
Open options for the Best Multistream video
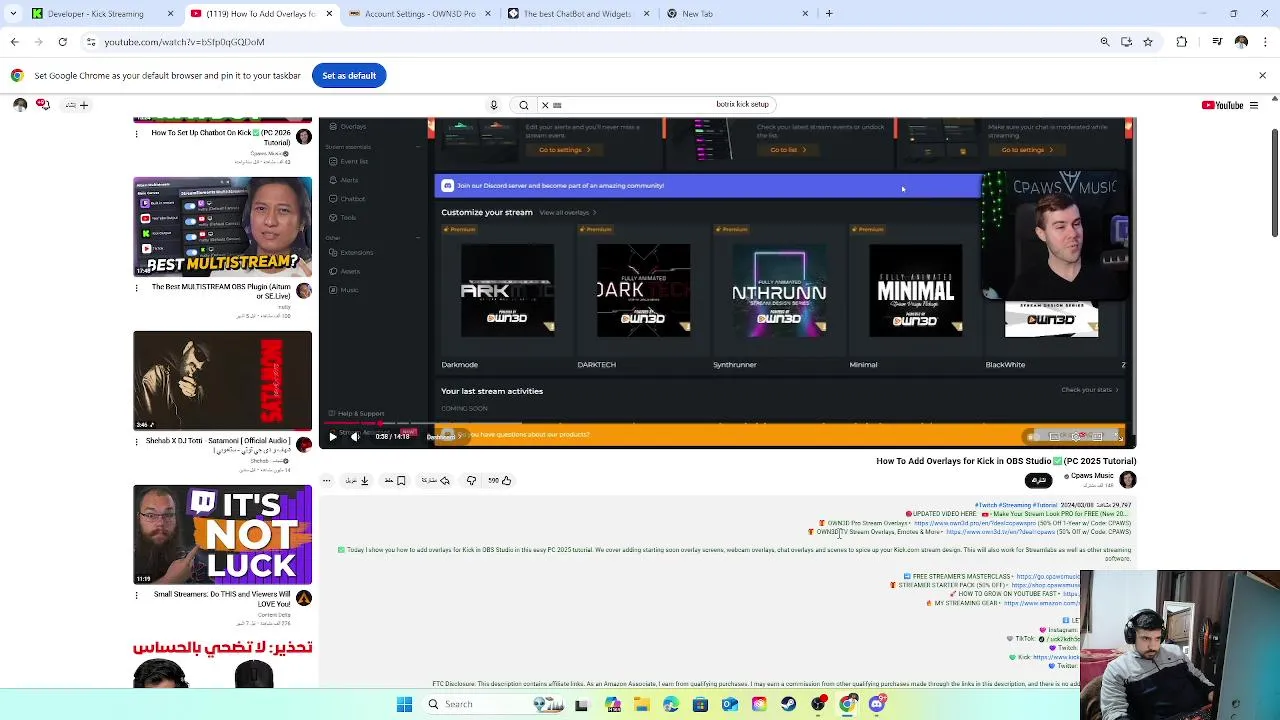(137, 288)
